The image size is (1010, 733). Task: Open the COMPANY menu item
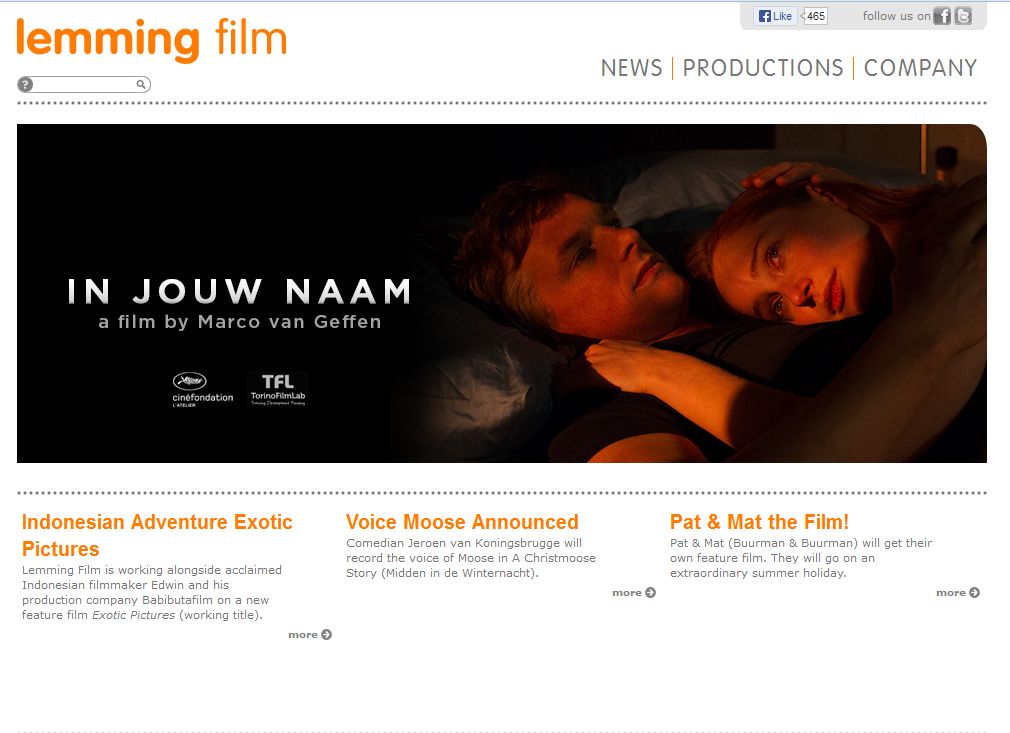920,68
